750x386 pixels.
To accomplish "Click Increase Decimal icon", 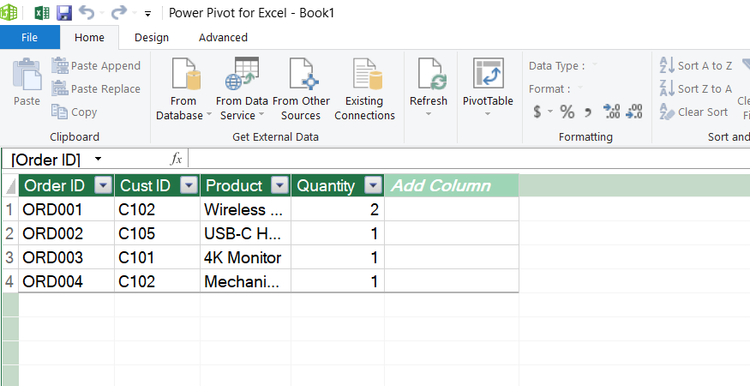I will [x=612, y=111].
